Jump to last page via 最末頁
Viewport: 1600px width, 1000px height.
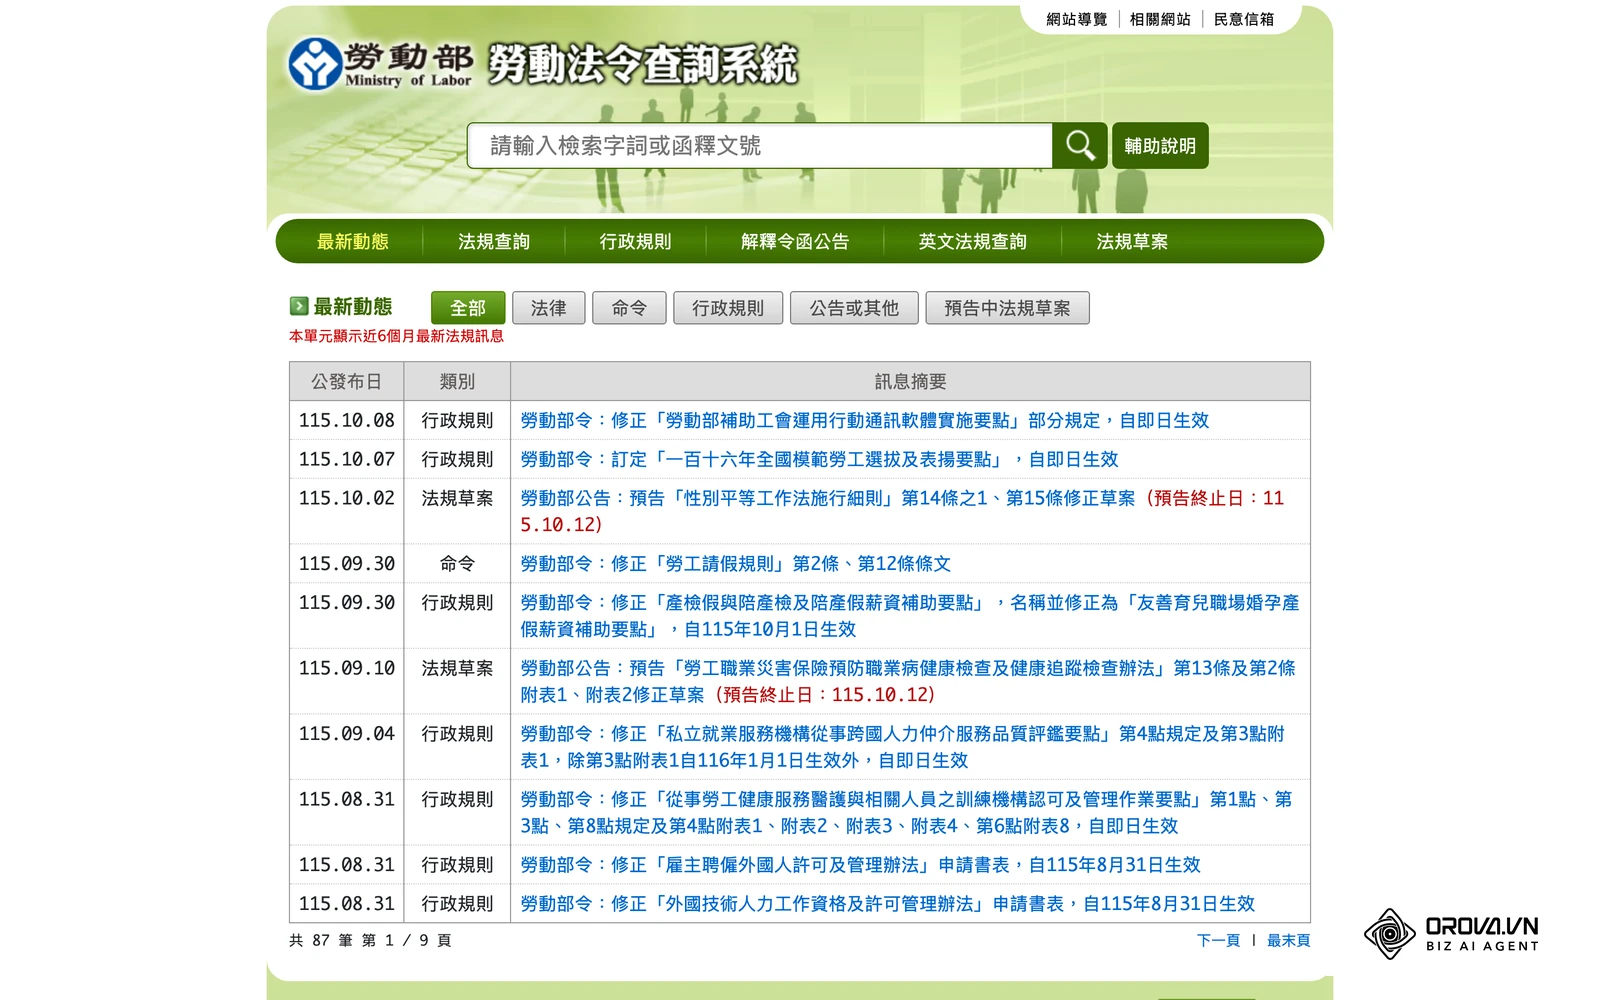click(x=1288, y=940)
